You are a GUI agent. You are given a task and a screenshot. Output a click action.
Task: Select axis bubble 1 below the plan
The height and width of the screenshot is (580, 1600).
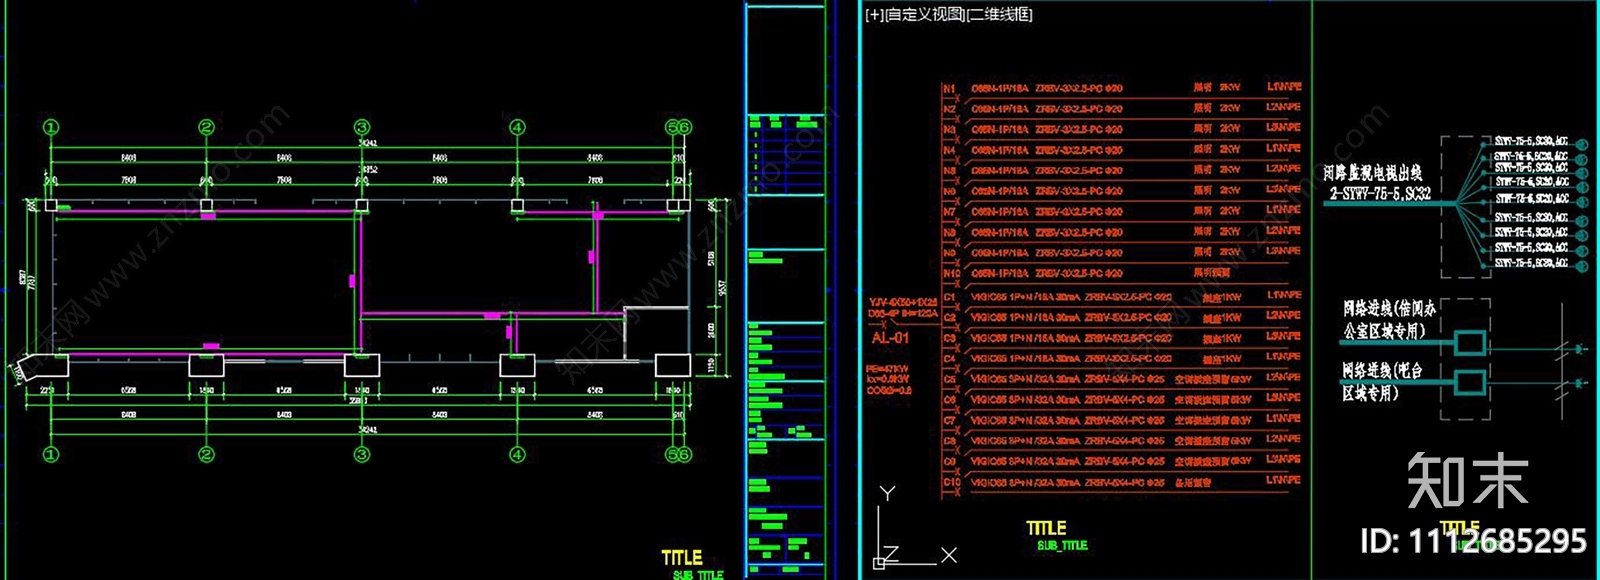(x=51, y=455)
